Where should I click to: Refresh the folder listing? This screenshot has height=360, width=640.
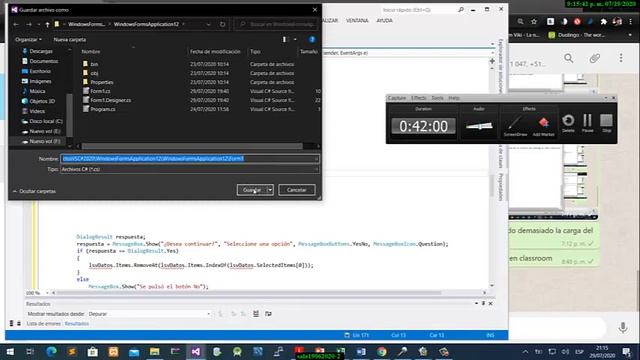222,24
